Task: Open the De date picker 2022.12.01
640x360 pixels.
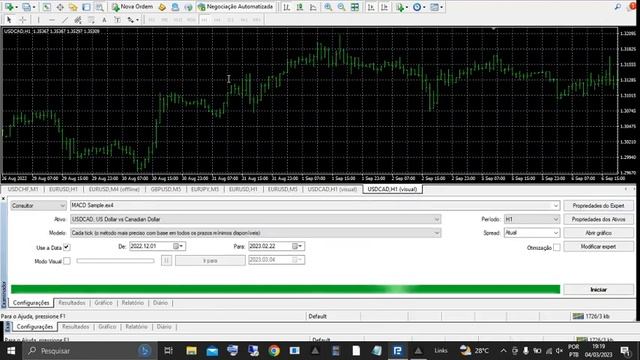Action: pyautogui.click(x=178, y=246)
